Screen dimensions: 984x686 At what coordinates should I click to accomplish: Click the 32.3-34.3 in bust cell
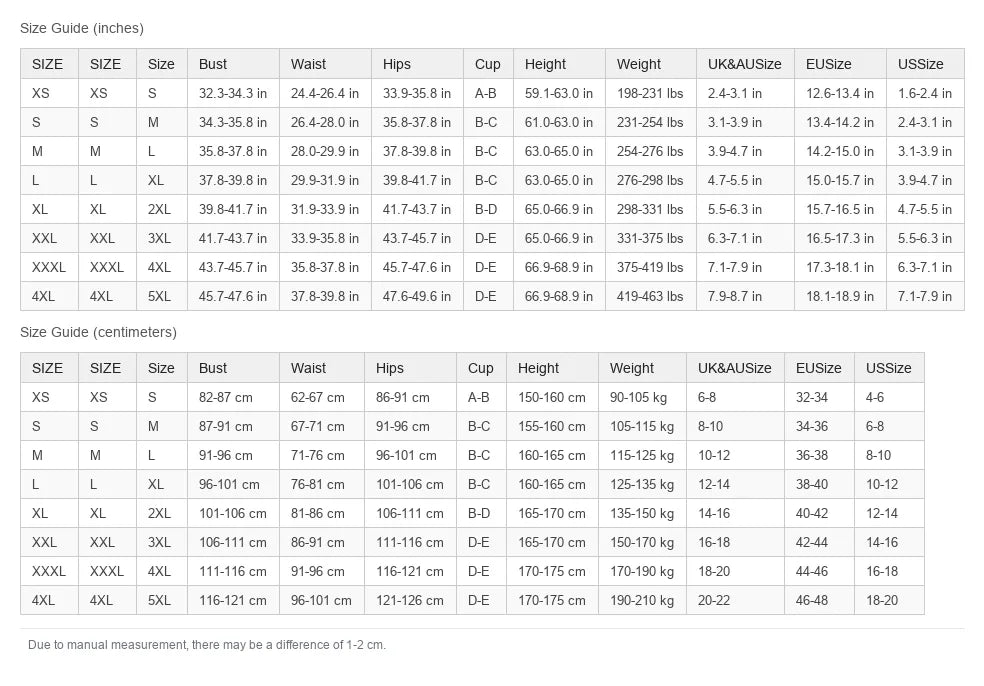click(233, 94)
